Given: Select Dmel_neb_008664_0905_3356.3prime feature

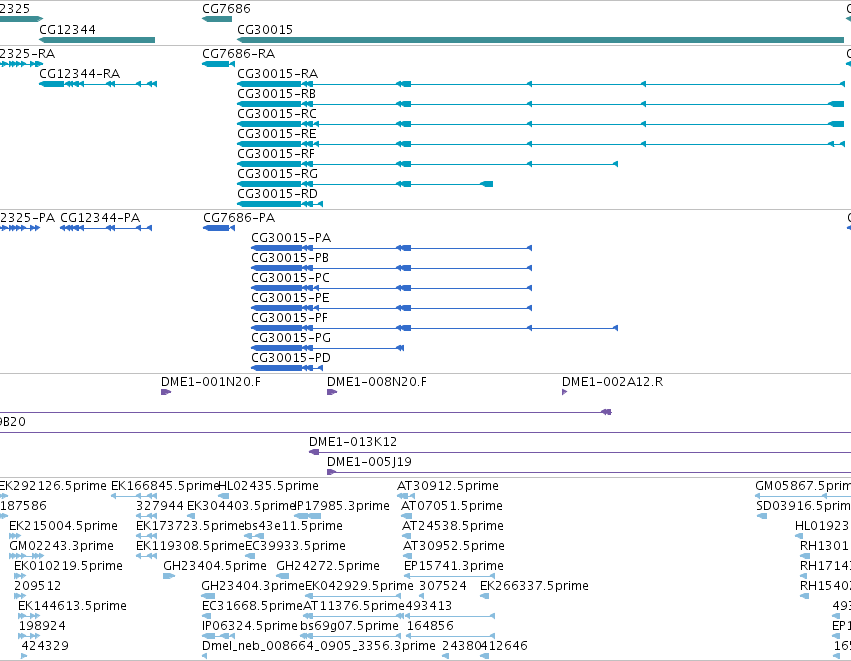Looking at the screenshot, I should click(319, 646).
